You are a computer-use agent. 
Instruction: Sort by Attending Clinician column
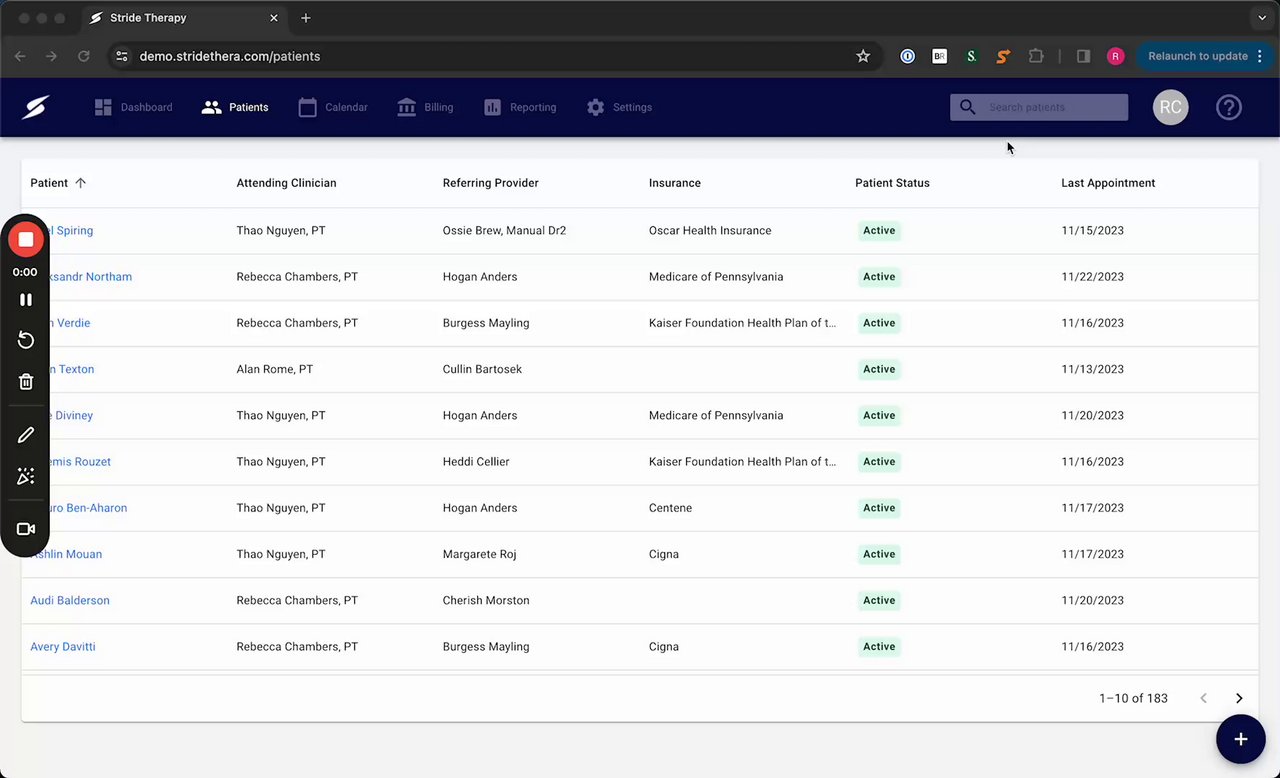pos(286,183)
